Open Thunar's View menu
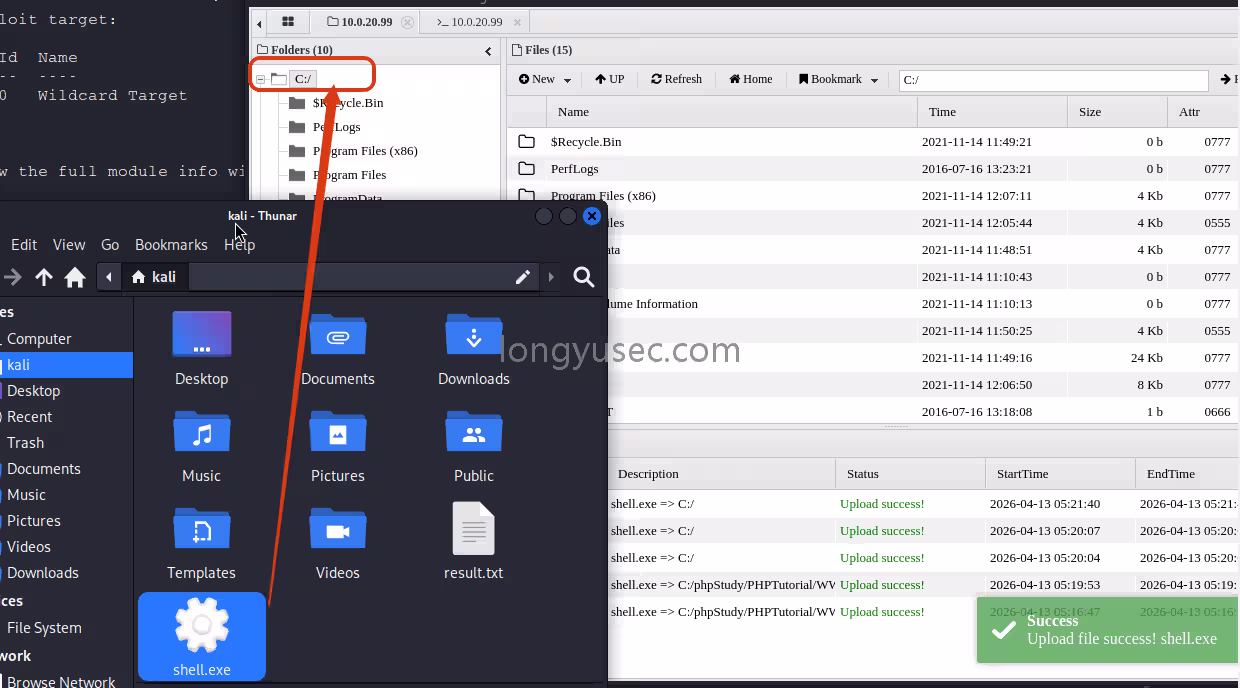The height and width of the screenshot is (688, 1240). pyautogui.click(x=69, y=244)
